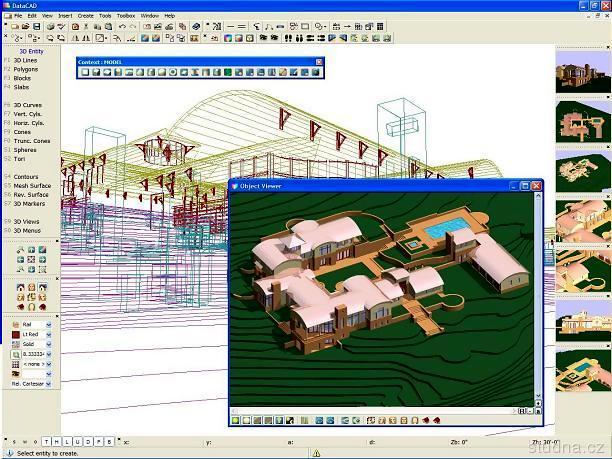This screenshot has height=459, width=612.
Task: Expand the Solid linetype dropdown
Action: point(48,345)
